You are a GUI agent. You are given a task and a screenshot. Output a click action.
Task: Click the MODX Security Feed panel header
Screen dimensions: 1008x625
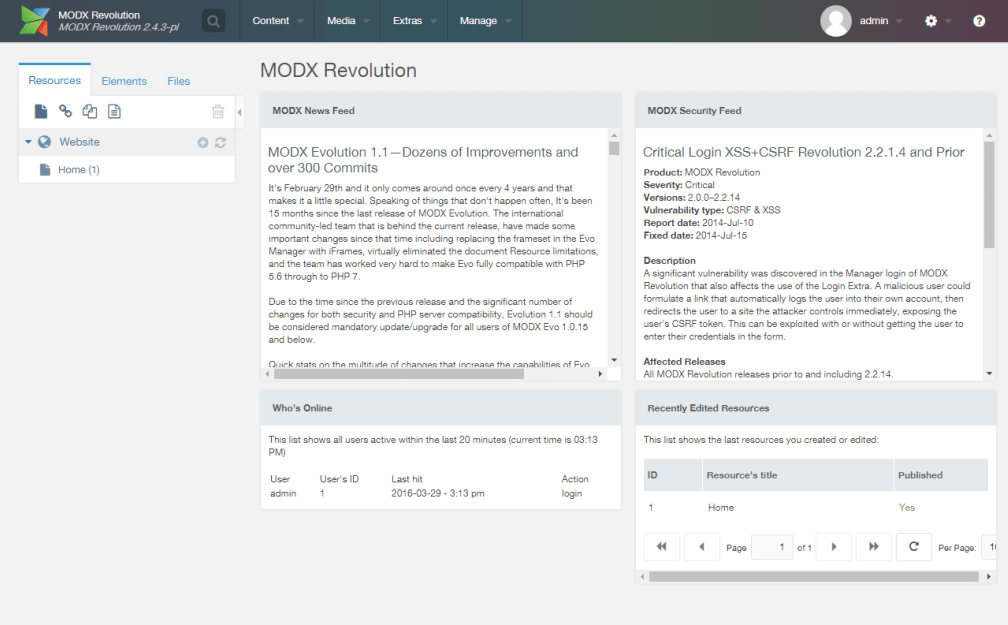coord(815,111)
